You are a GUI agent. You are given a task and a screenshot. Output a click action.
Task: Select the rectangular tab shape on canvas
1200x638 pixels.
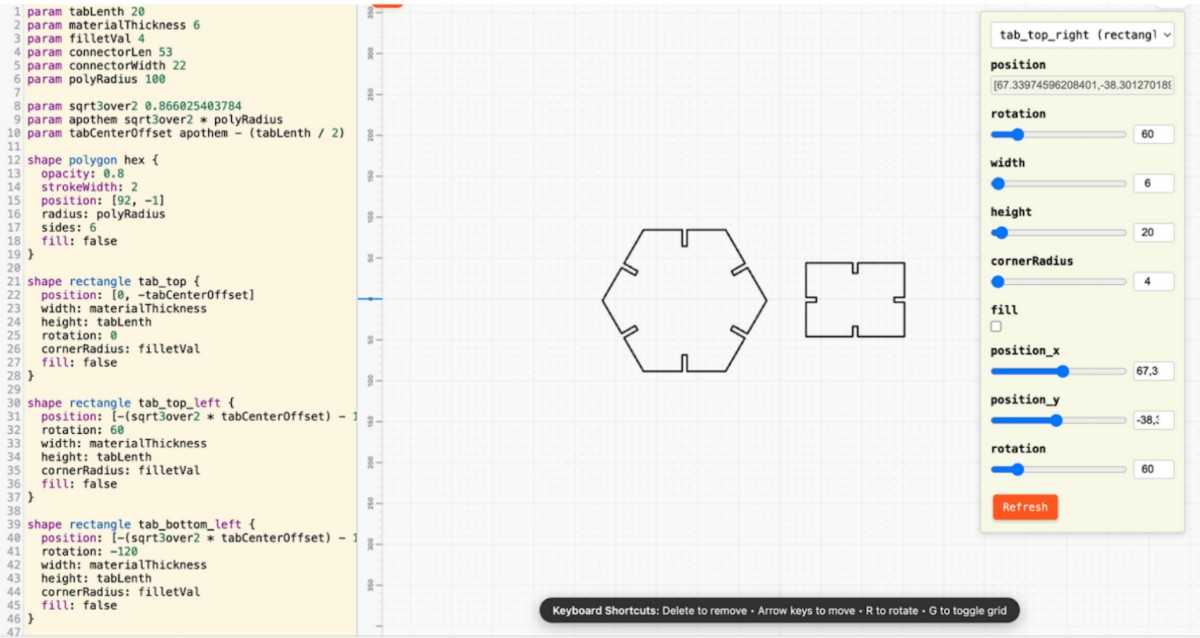tap(855, 300)
